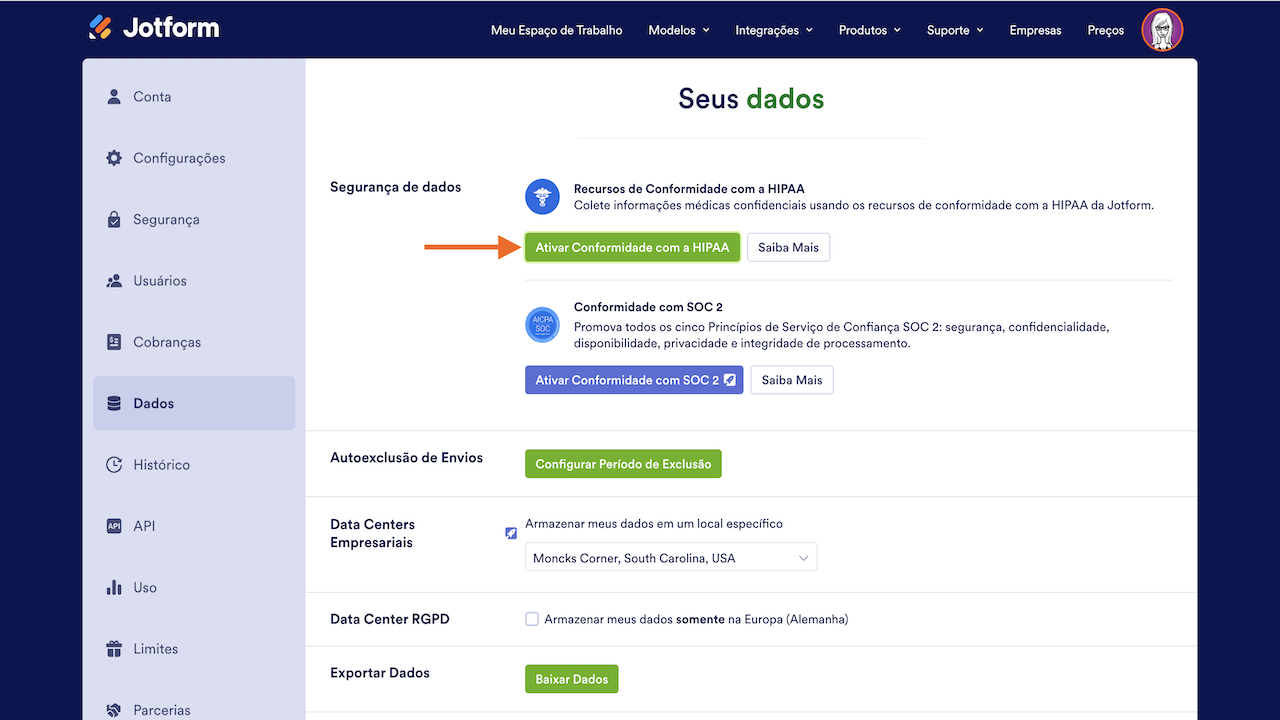
Task: Go to Meu Espaço de Trabalho
Action: (x=557, y=30)
